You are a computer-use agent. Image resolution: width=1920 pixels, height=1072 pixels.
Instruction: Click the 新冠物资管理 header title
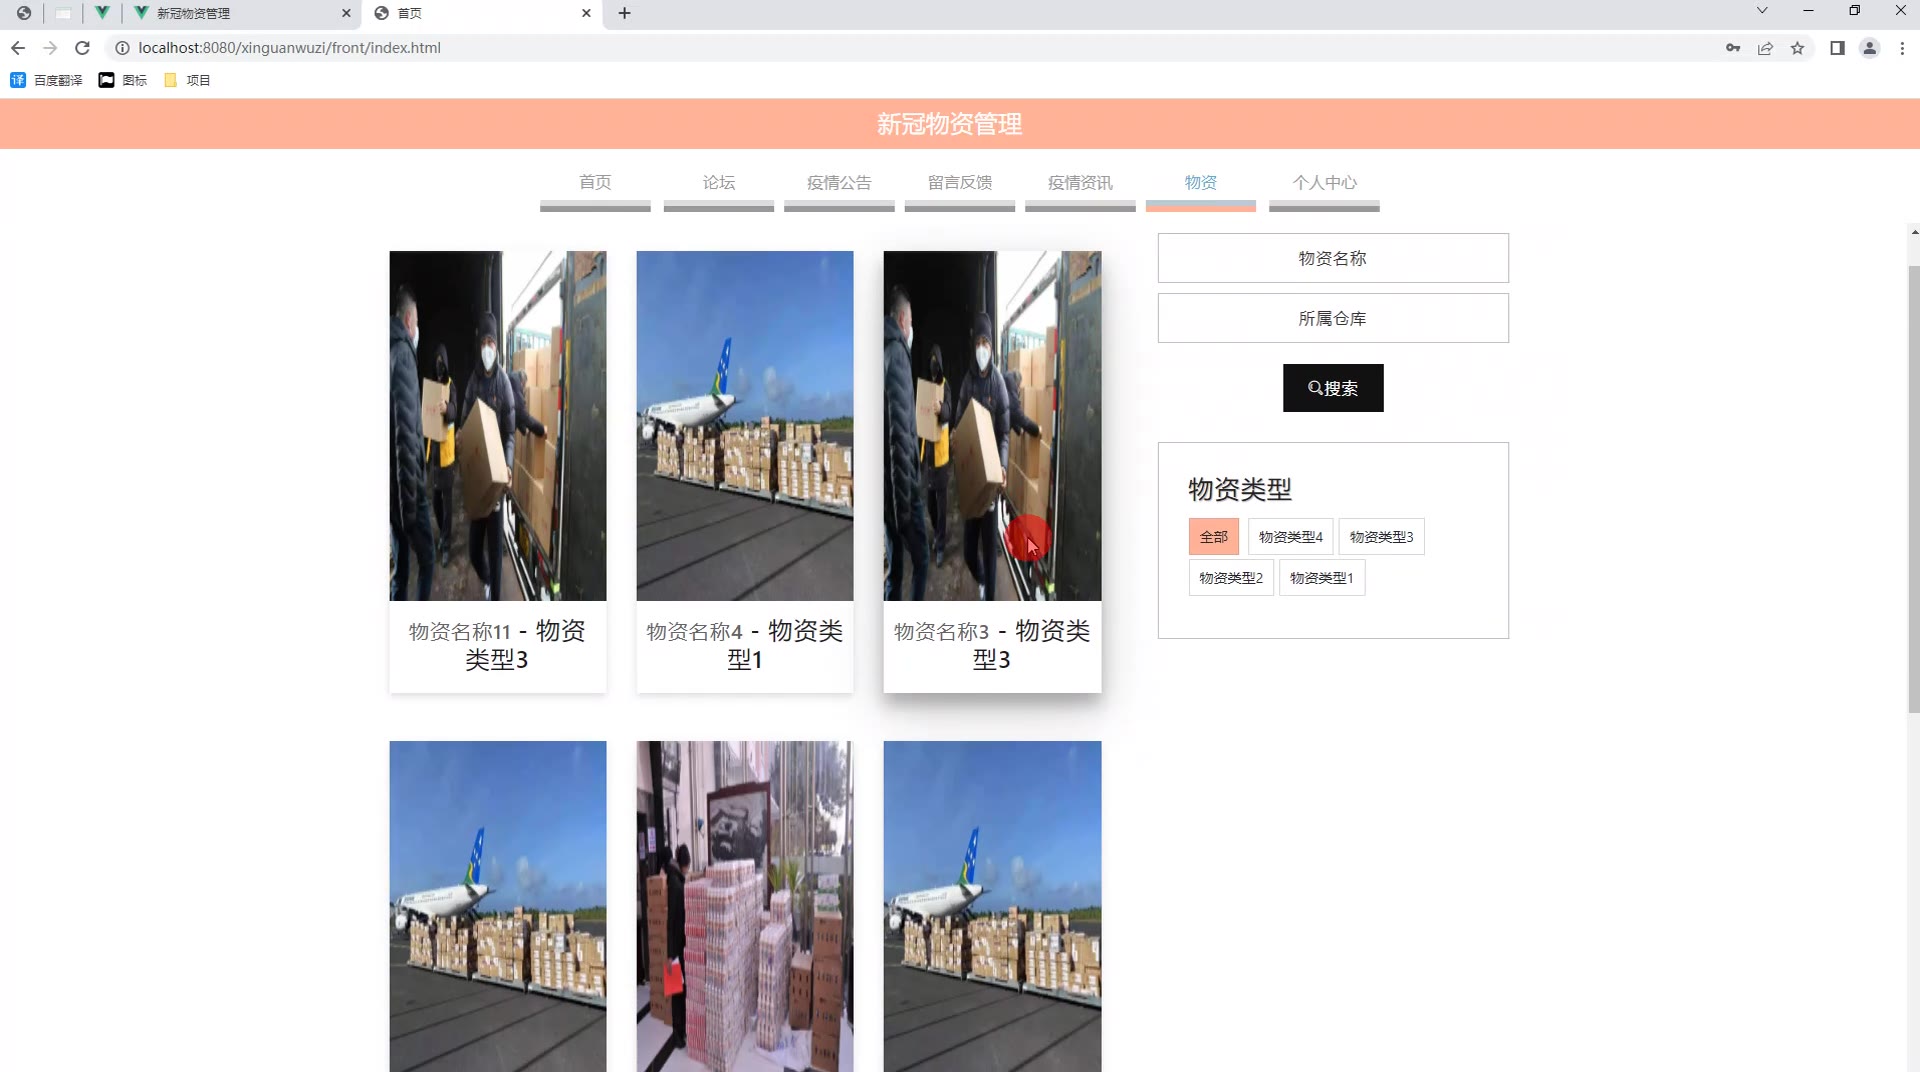click(x=949, y=124)
